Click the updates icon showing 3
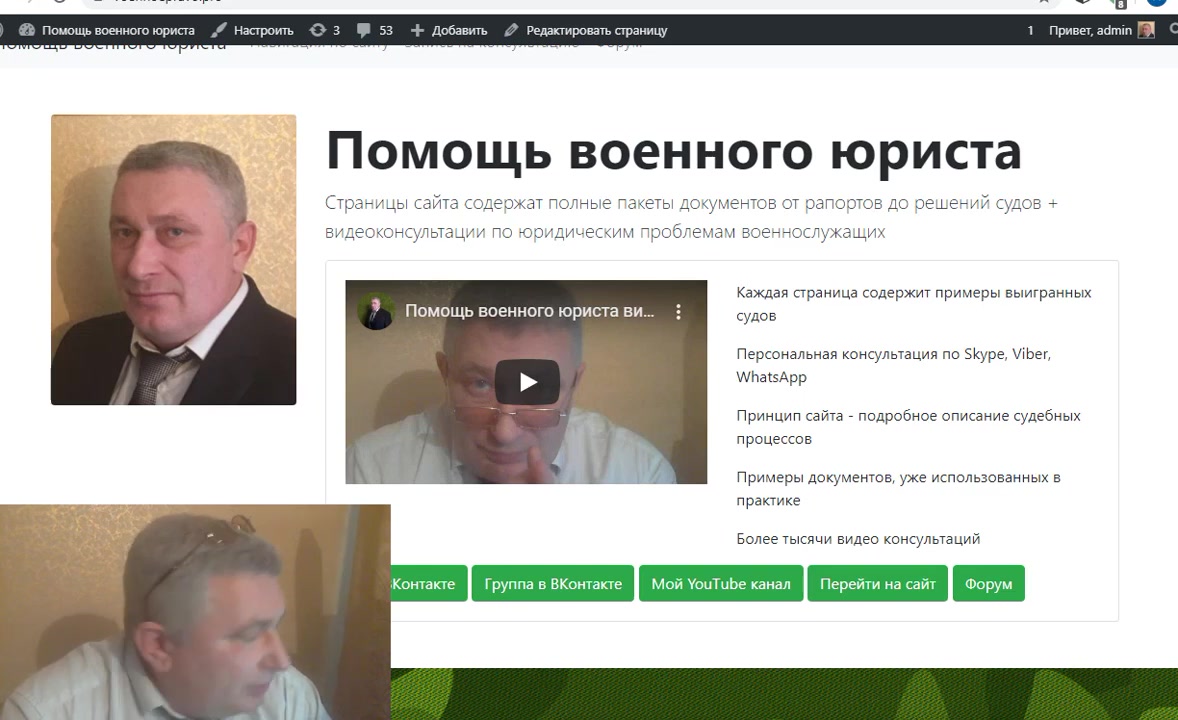The height and width of the screenshot is (720, 1178). pos(318,30)
